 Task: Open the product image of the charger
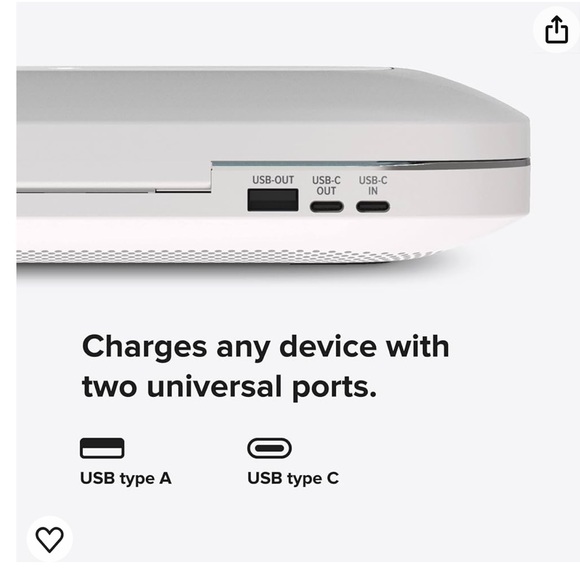click(x=273, y=166)
